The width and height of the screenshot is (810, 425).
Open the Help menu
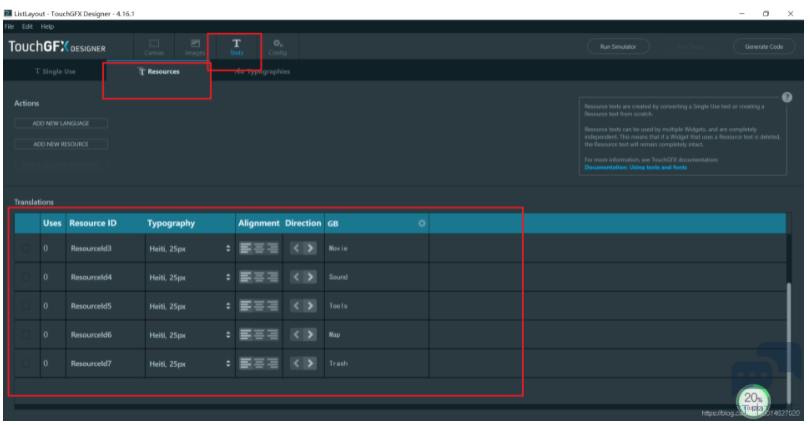(47, 26)
